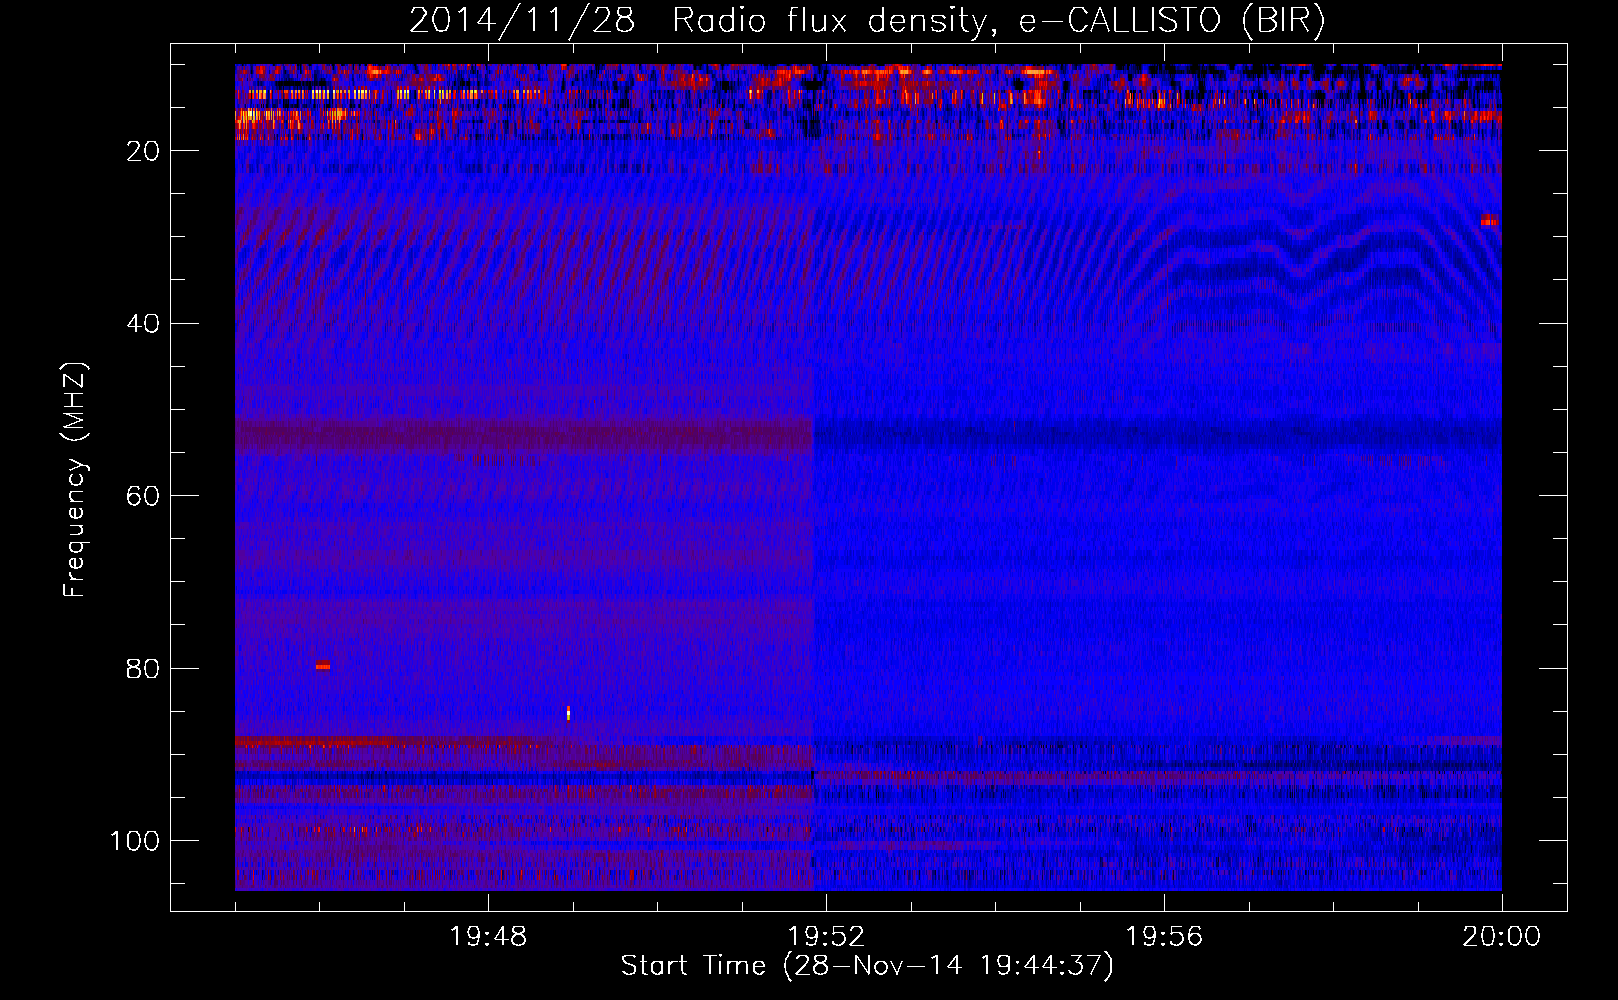
Task: Click the small red burst near 80 MHz
Action: coord(322,665)
